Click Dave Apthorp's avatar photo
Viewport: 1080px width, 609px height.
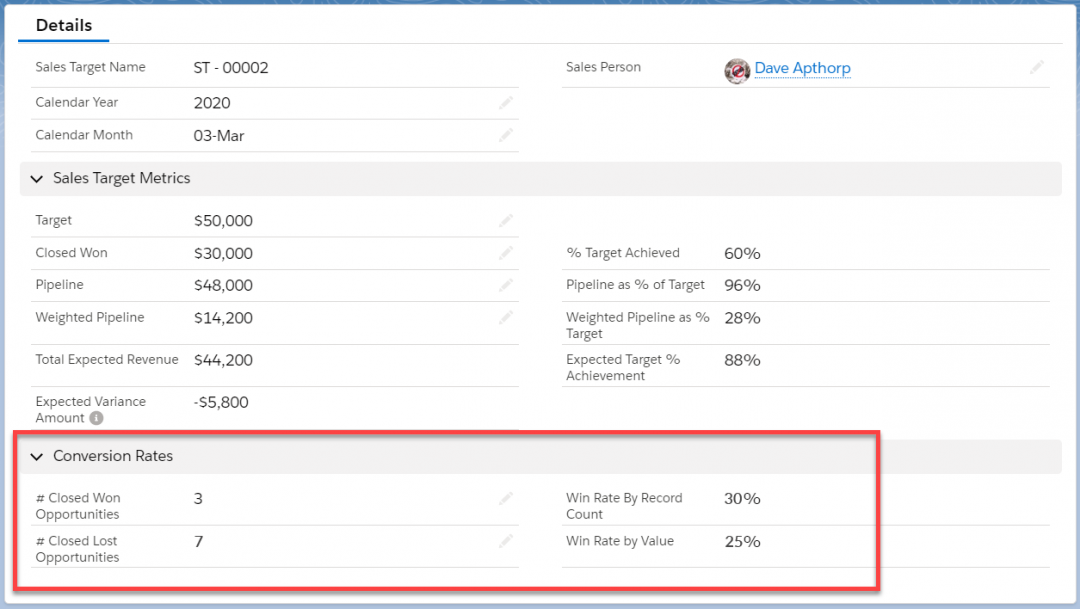coord(737,69)
